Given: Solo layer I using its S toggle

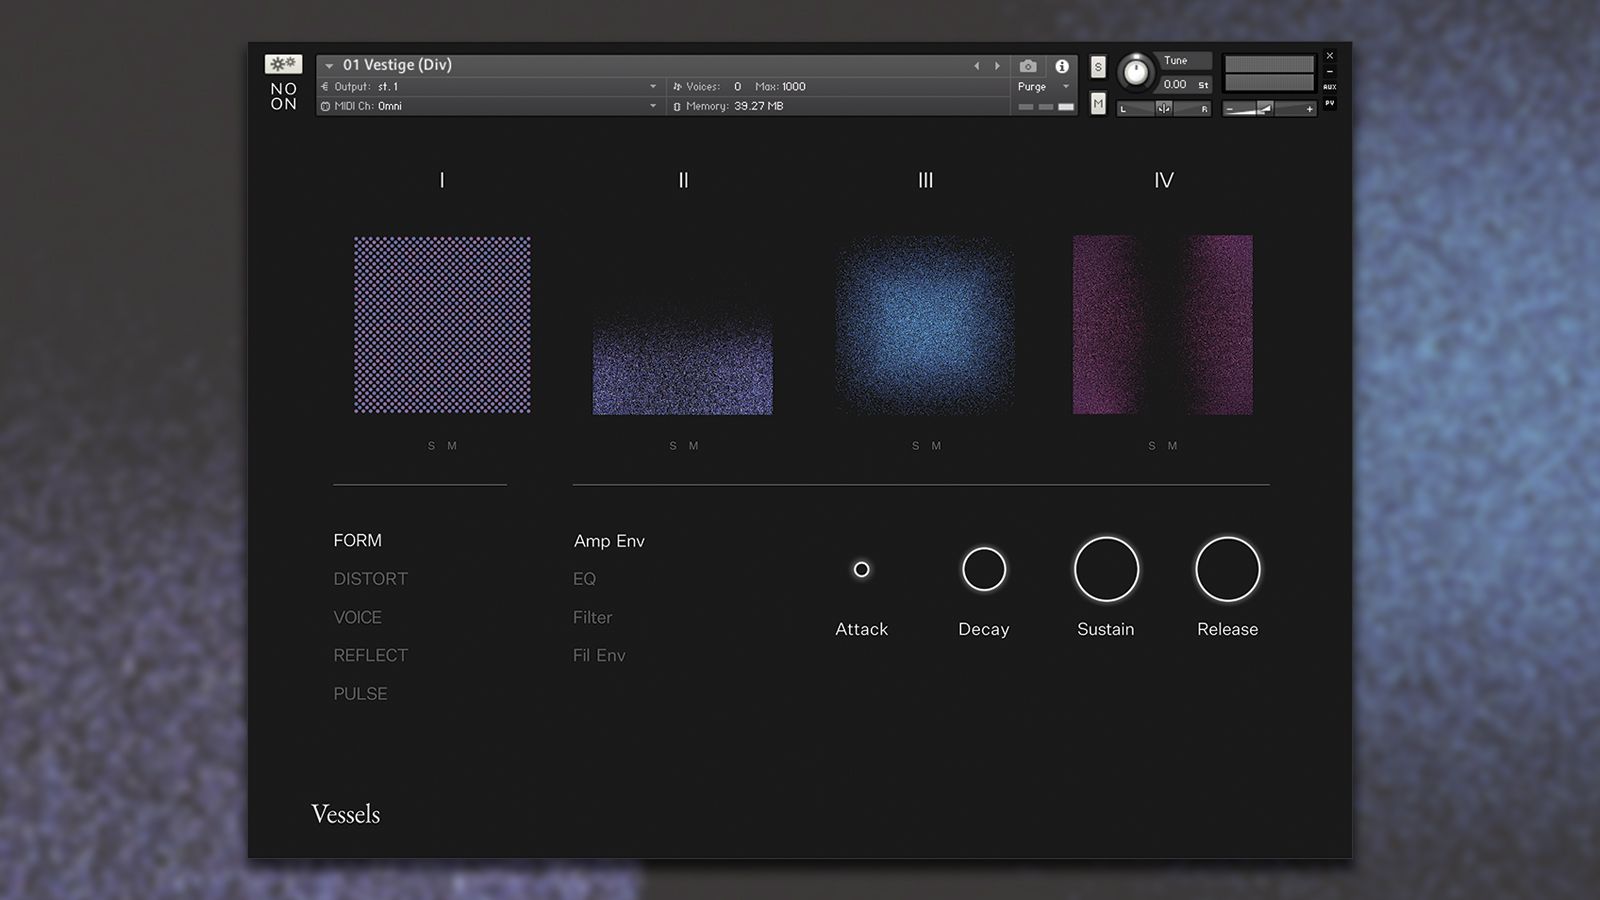Looking at the screenshot, I should 431,446.
